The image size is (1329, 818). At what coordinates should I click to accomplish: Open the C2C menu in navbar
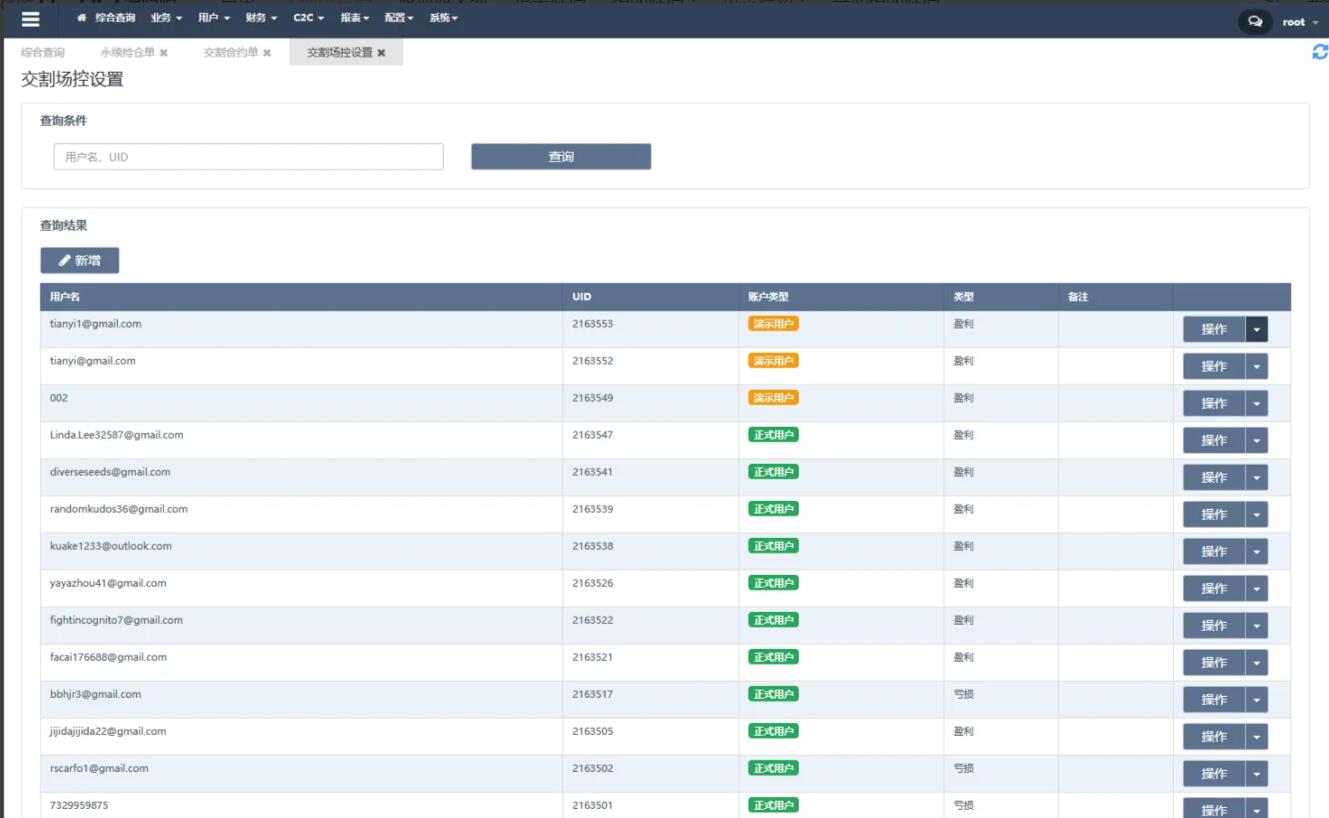click(x=308, y=18)
